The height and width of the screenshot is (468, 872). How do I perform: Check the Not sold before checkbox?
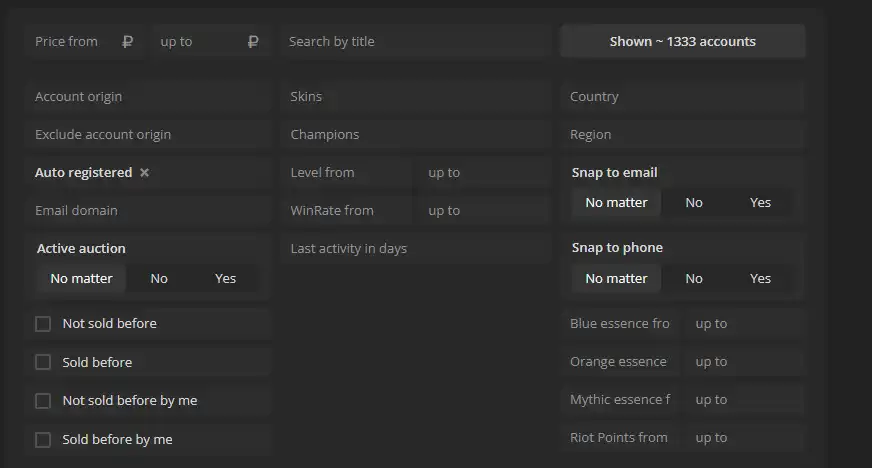43,324
